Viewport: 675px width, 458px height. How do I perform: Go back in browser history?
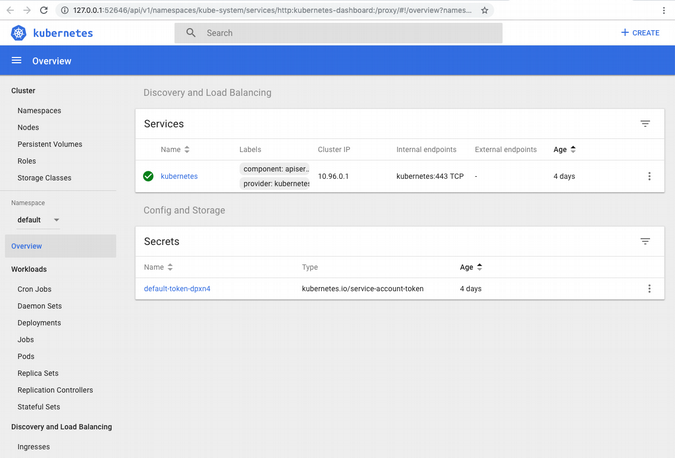click(x=10, y=10)
